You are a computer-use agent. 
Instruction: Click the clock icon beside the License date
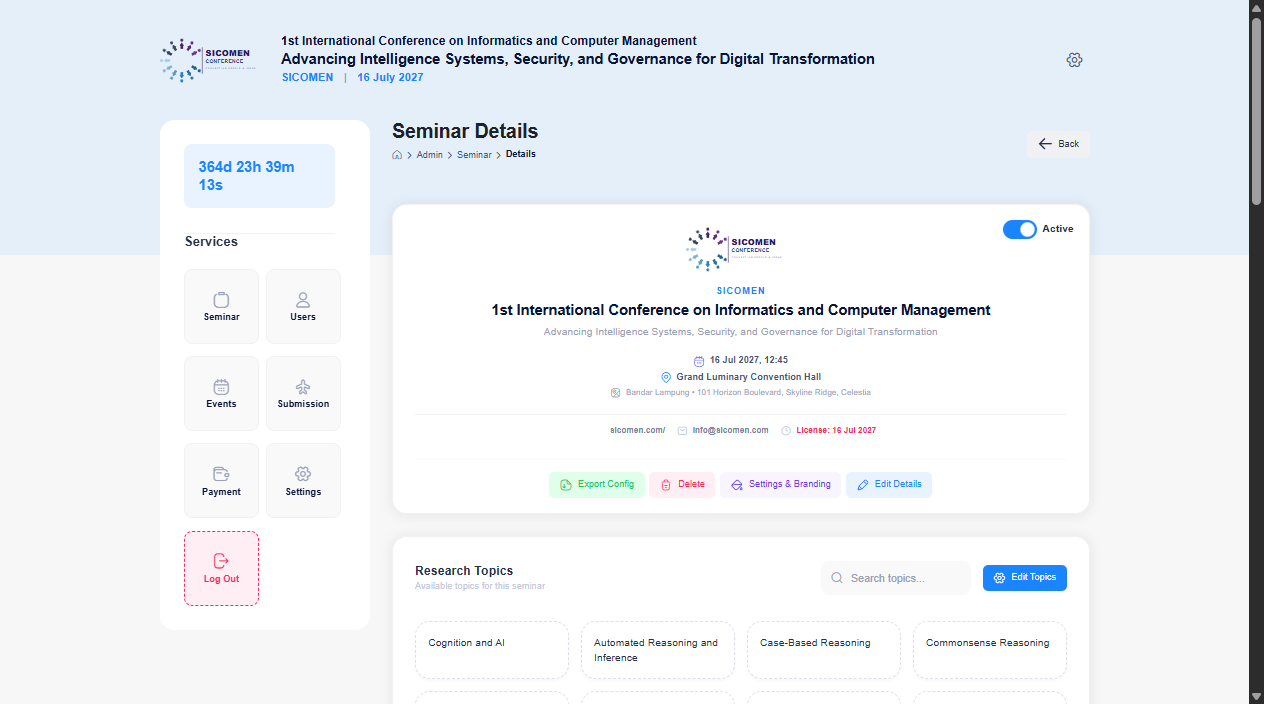pos(786,431)
